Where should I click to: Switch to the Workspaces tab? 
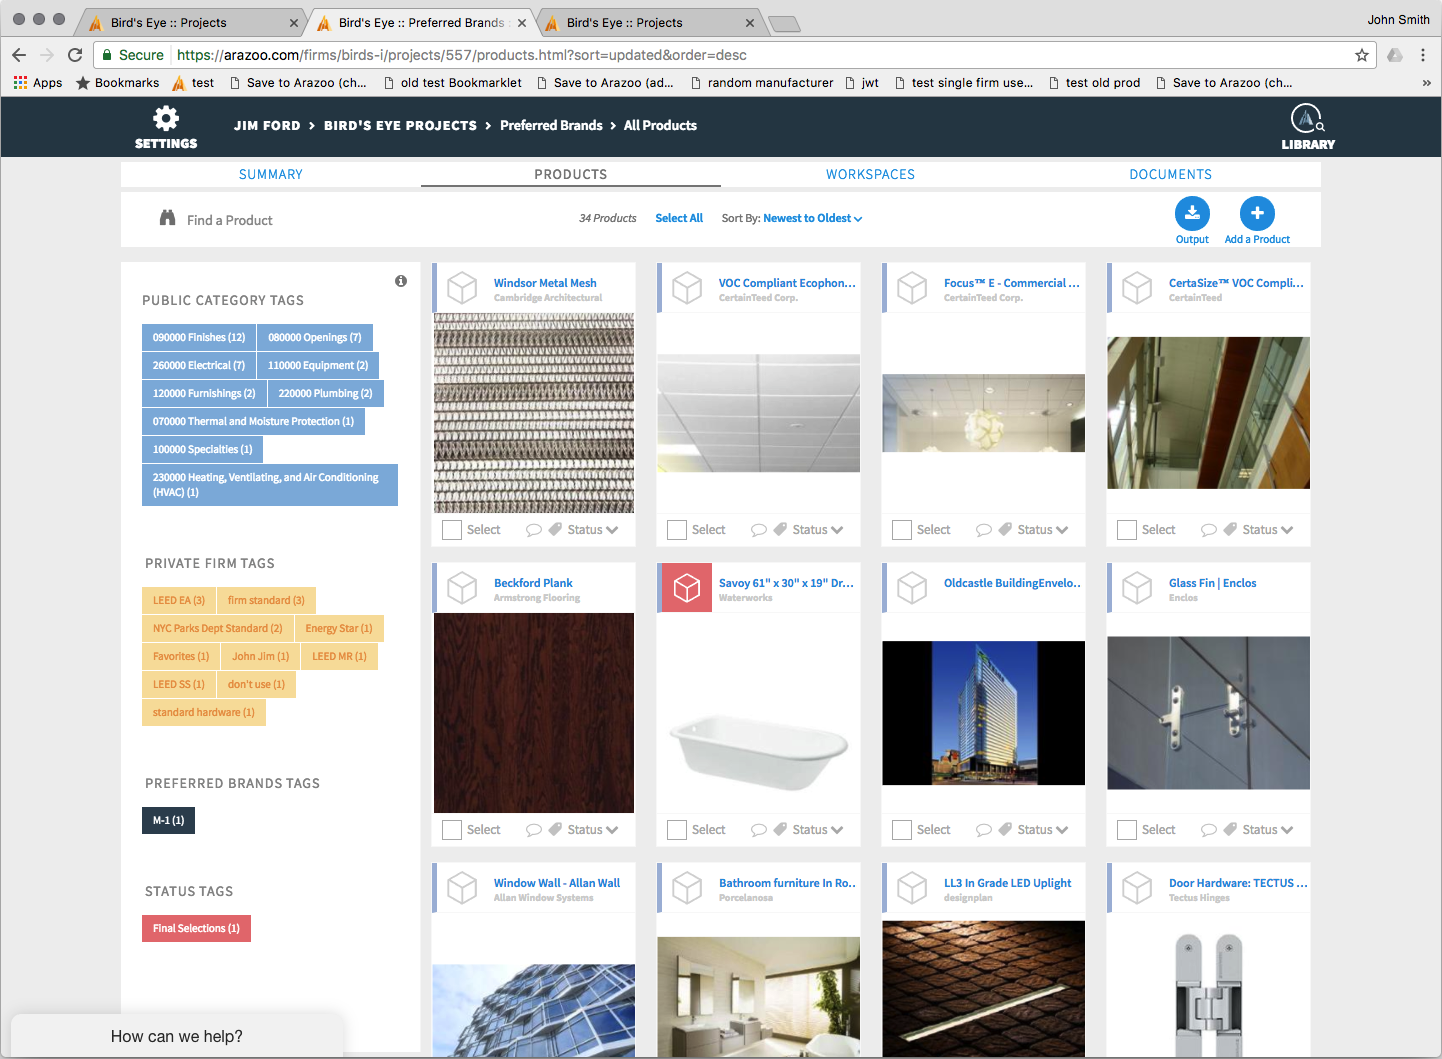[x=870, y=174]
